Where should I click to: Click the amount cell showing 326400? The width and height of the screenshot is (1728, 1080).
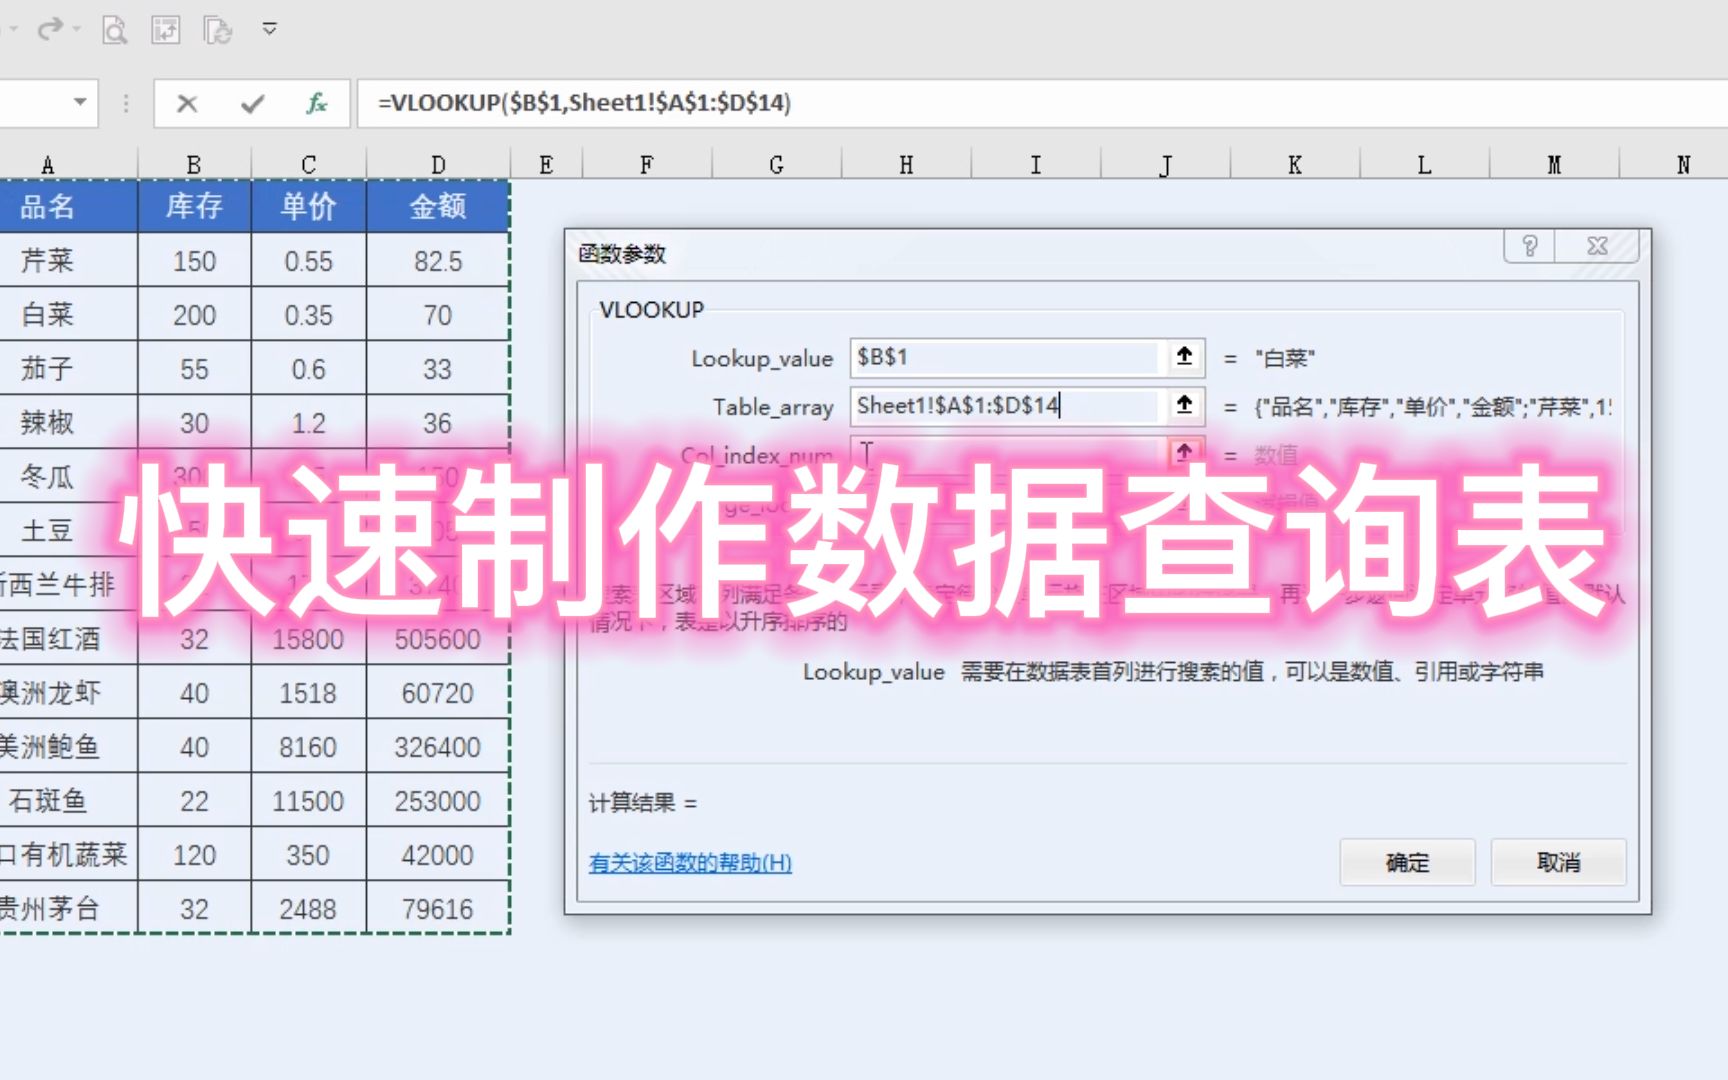pyautogui.click(x=438, y=747)
